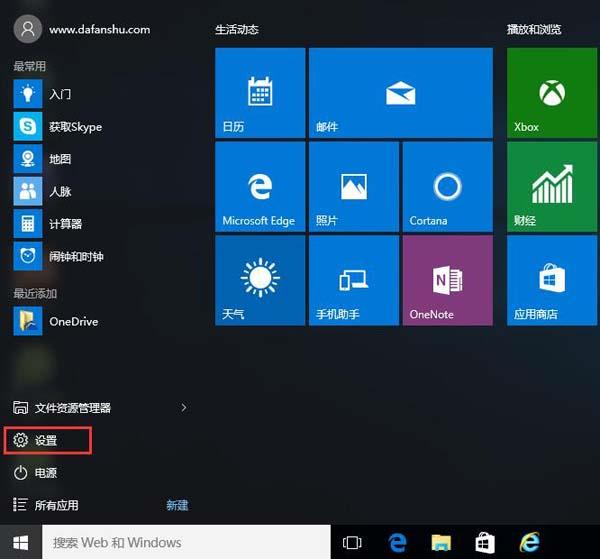The height and width of the screenshot is (559, 600).
Task: Launch Edge from the taskbar
Action: 397,542
